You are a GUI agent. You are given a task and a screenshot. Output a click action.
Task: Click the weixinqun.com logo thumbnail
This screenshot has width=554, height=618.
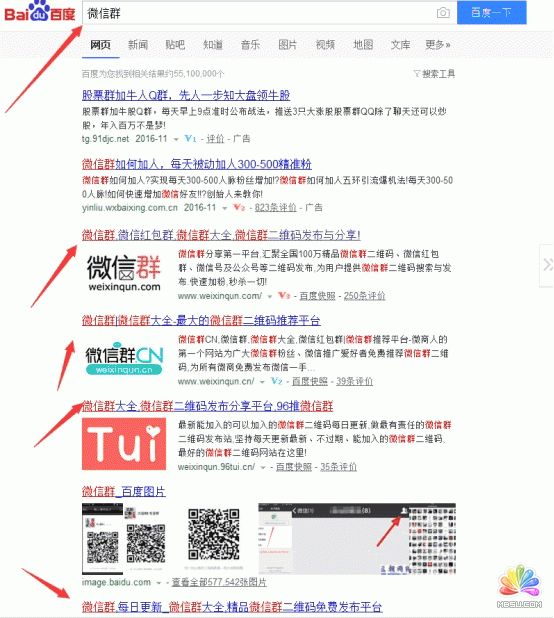(x=124, y=273)
